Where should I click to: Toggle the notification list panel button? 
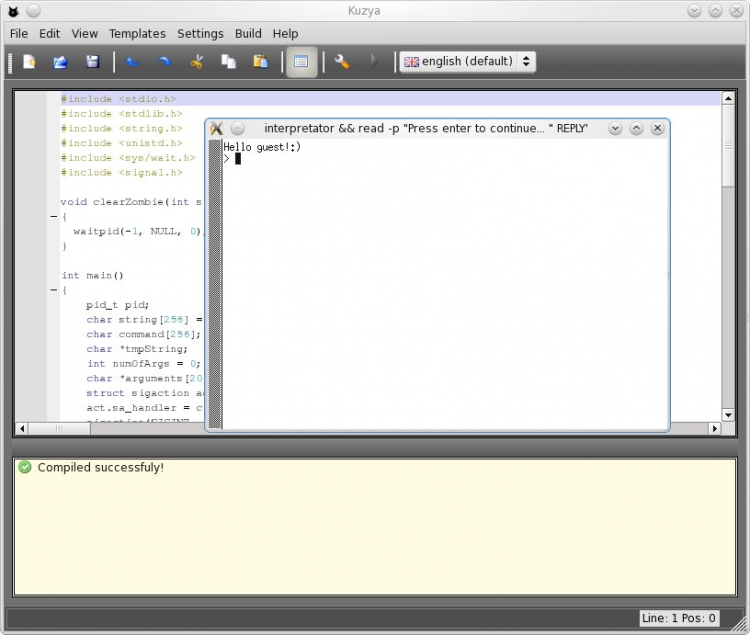[301, 62]
